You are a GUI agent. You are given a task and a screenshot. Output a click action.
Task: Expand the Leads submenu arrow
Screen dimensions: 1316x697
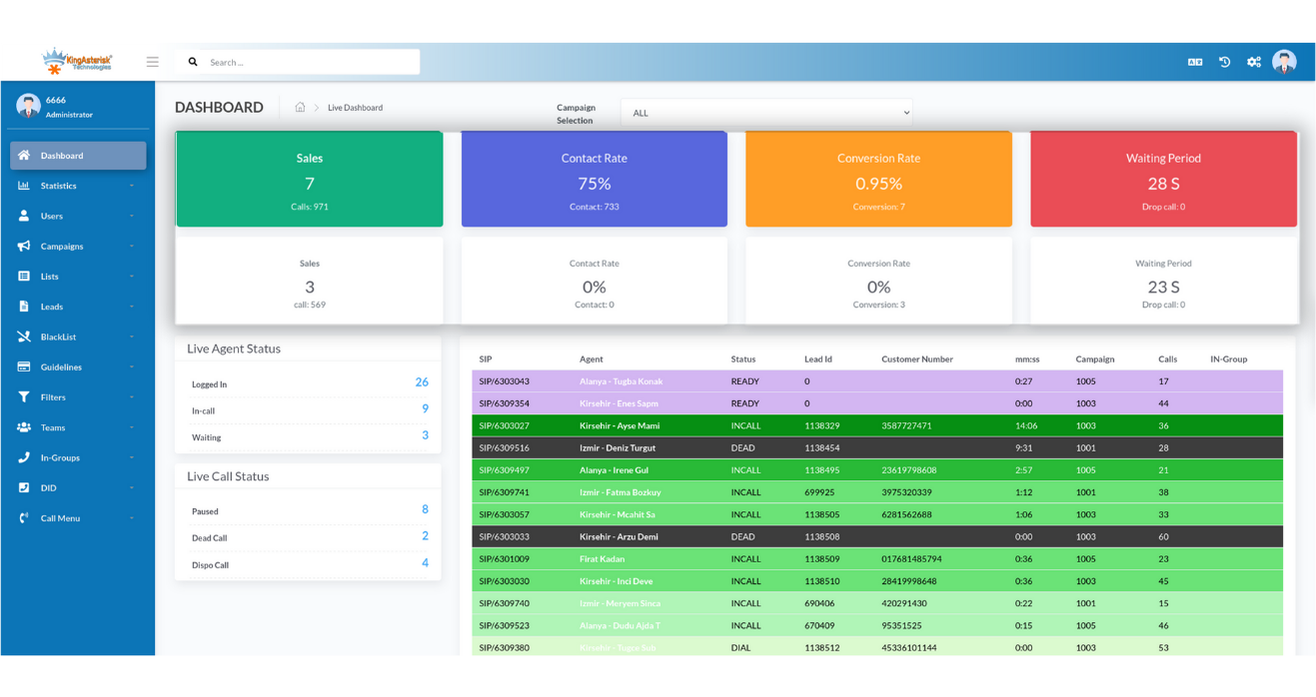point(132,307)
